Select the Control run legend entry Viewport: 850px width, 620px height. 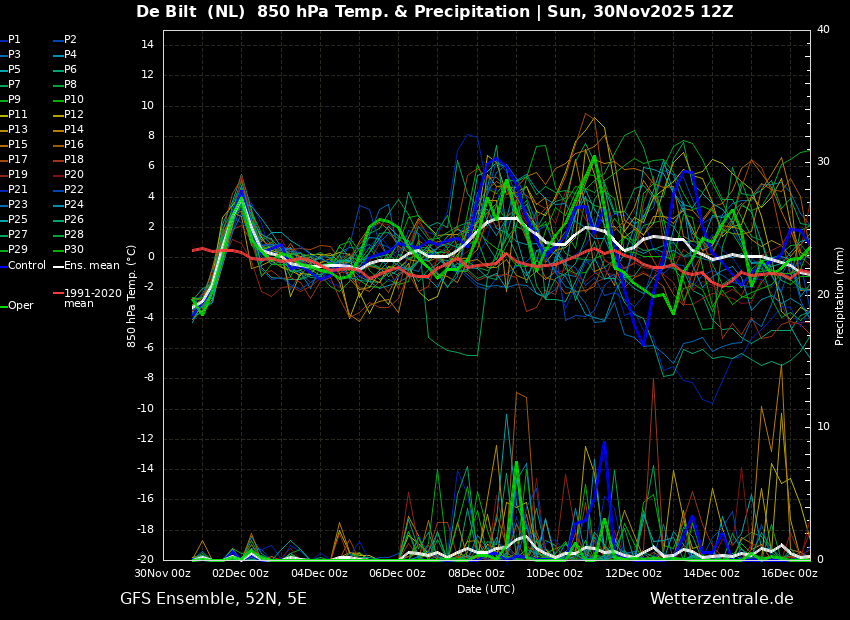(x=27, y=265)
